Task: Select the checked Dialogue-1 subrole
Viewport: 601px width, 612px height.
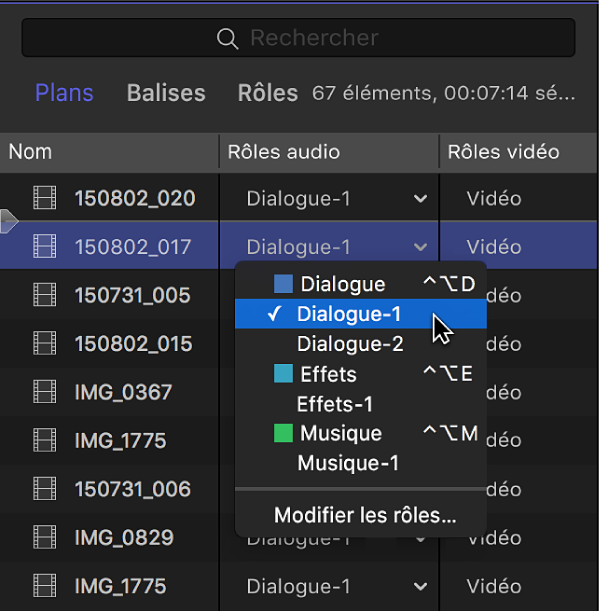Action: pyautogui.click(x=349, y=314)
